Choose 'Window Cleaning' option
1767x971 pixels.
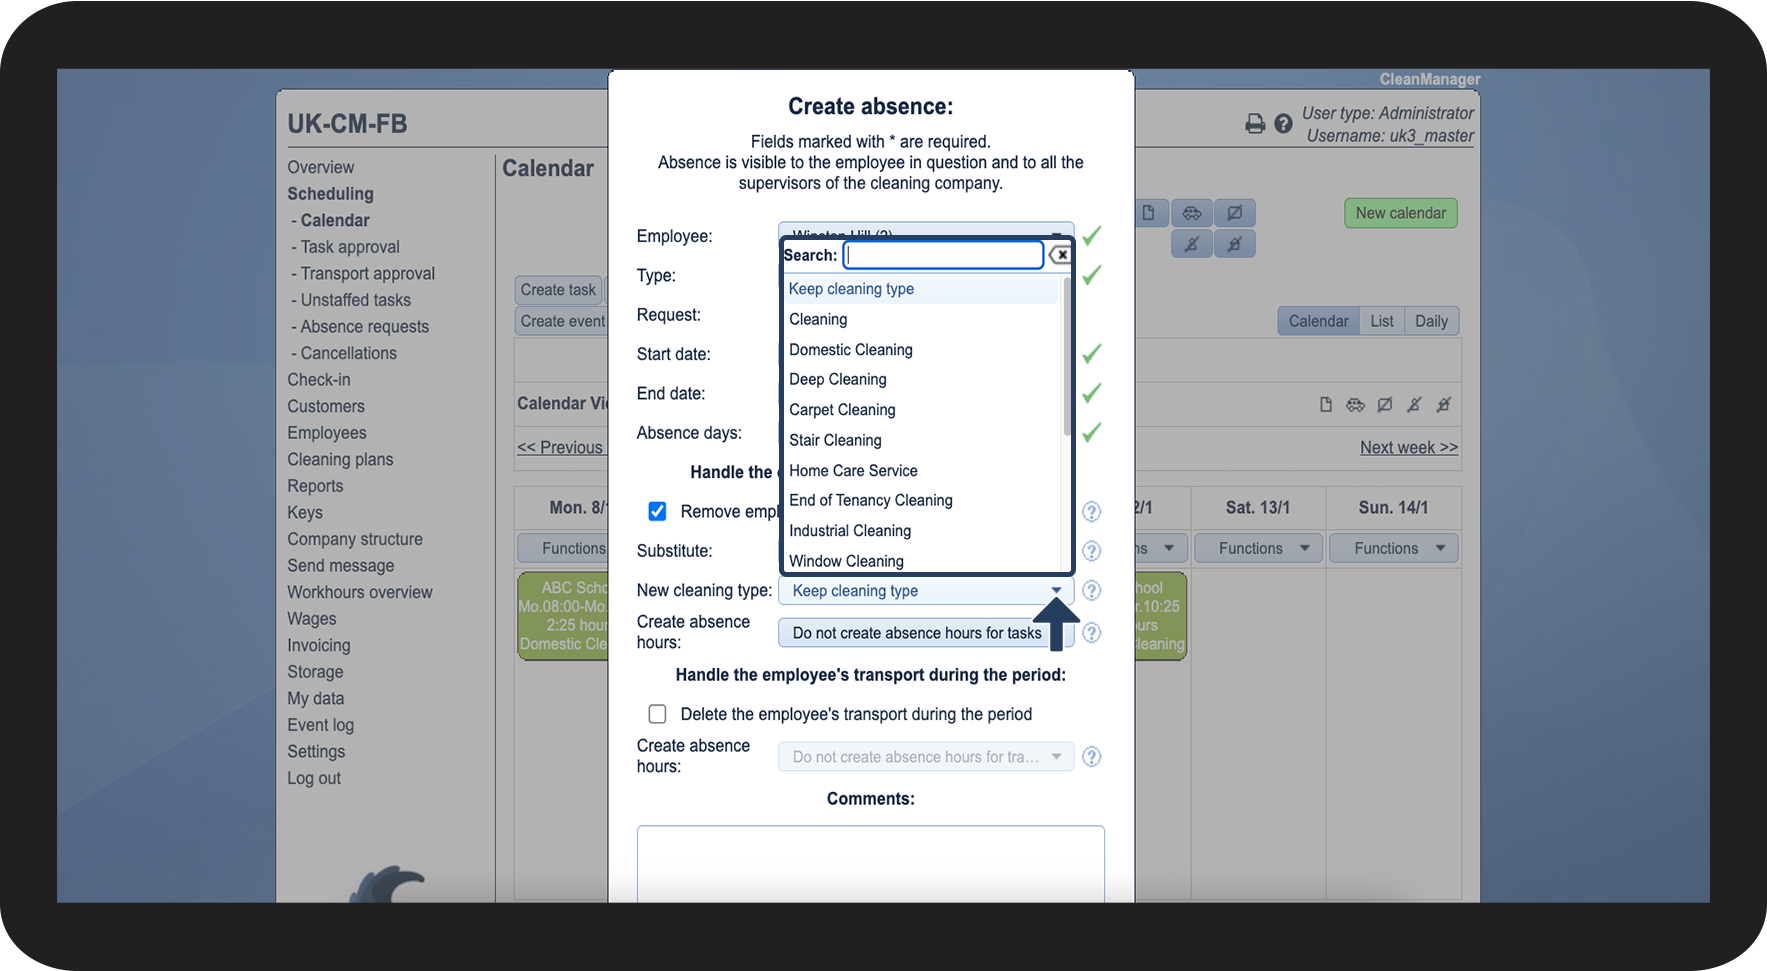click(920, 561)
